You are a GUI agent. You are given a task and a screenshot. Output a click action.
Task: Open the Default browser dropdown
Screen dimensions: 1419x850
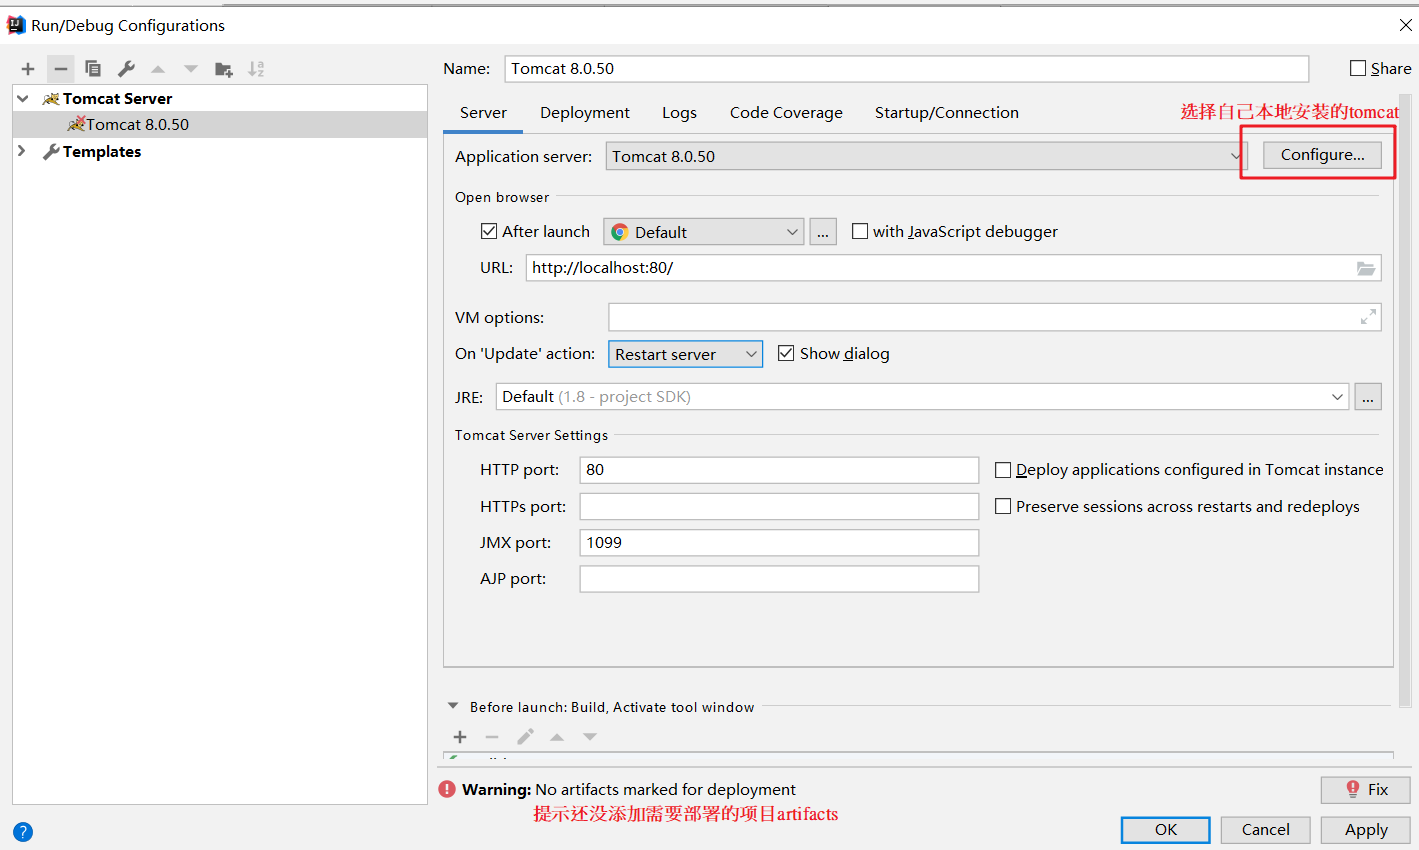tap(704, 232)
